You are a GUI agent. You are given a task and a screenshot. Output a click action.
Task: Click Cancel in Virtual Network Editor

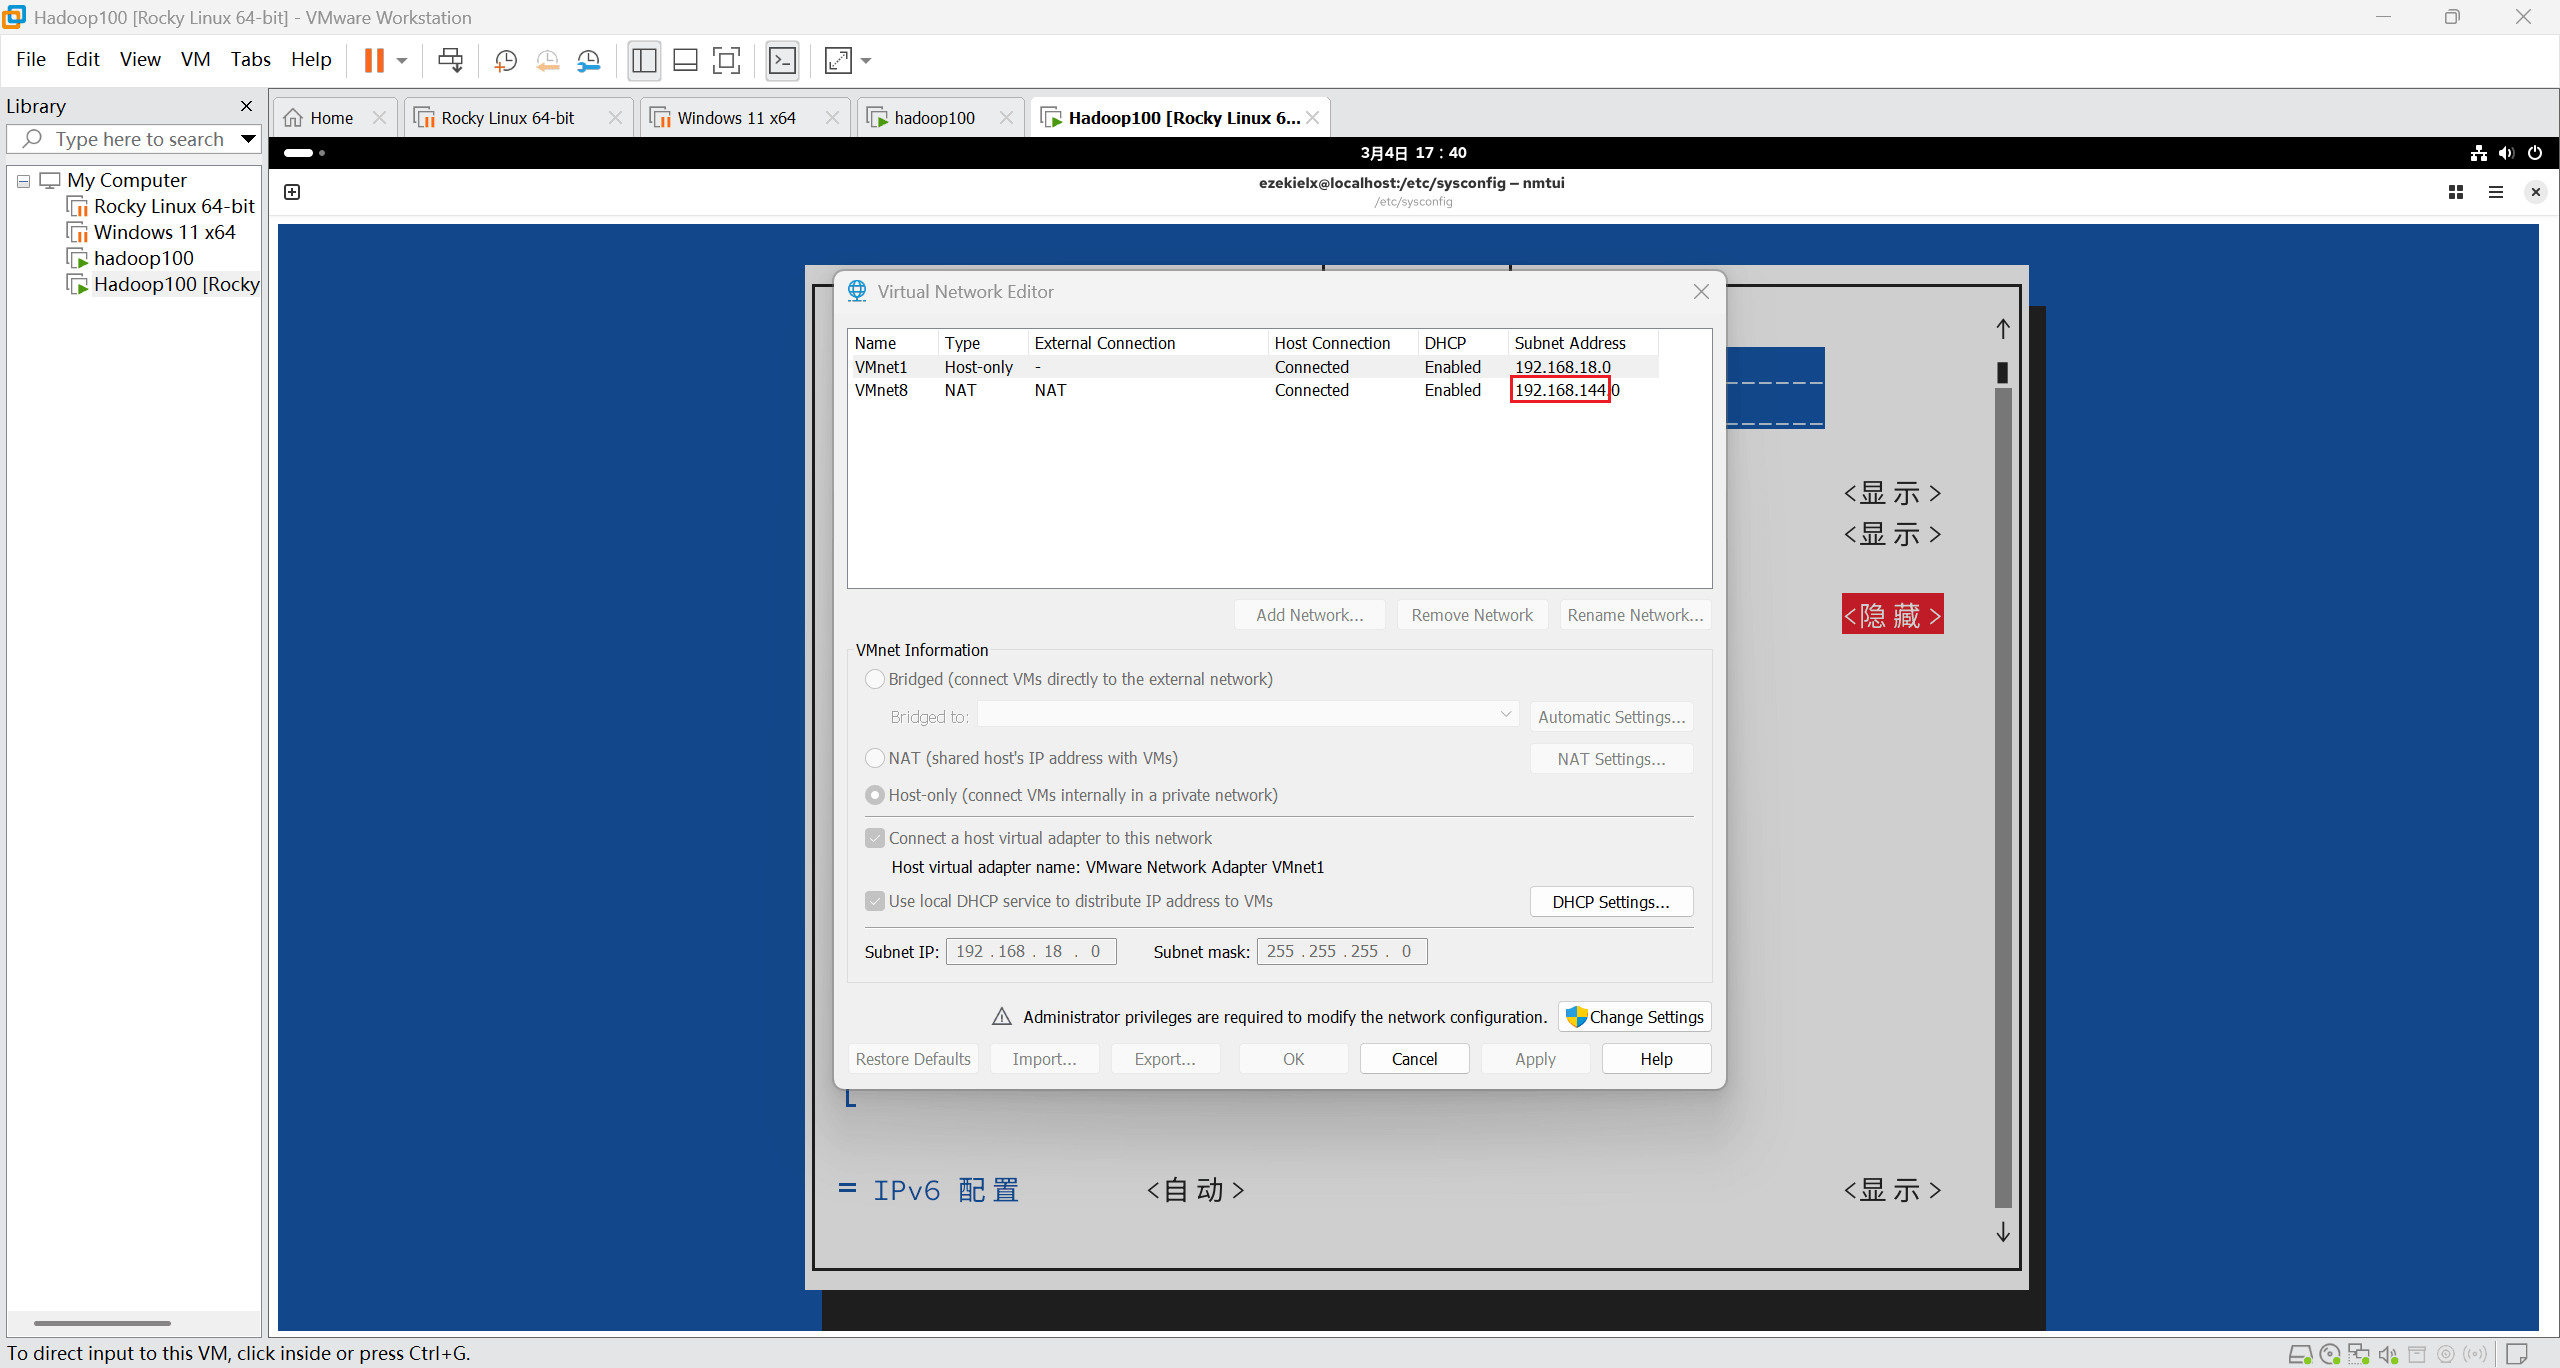pyautogui.click(x=1414, y=1059)
